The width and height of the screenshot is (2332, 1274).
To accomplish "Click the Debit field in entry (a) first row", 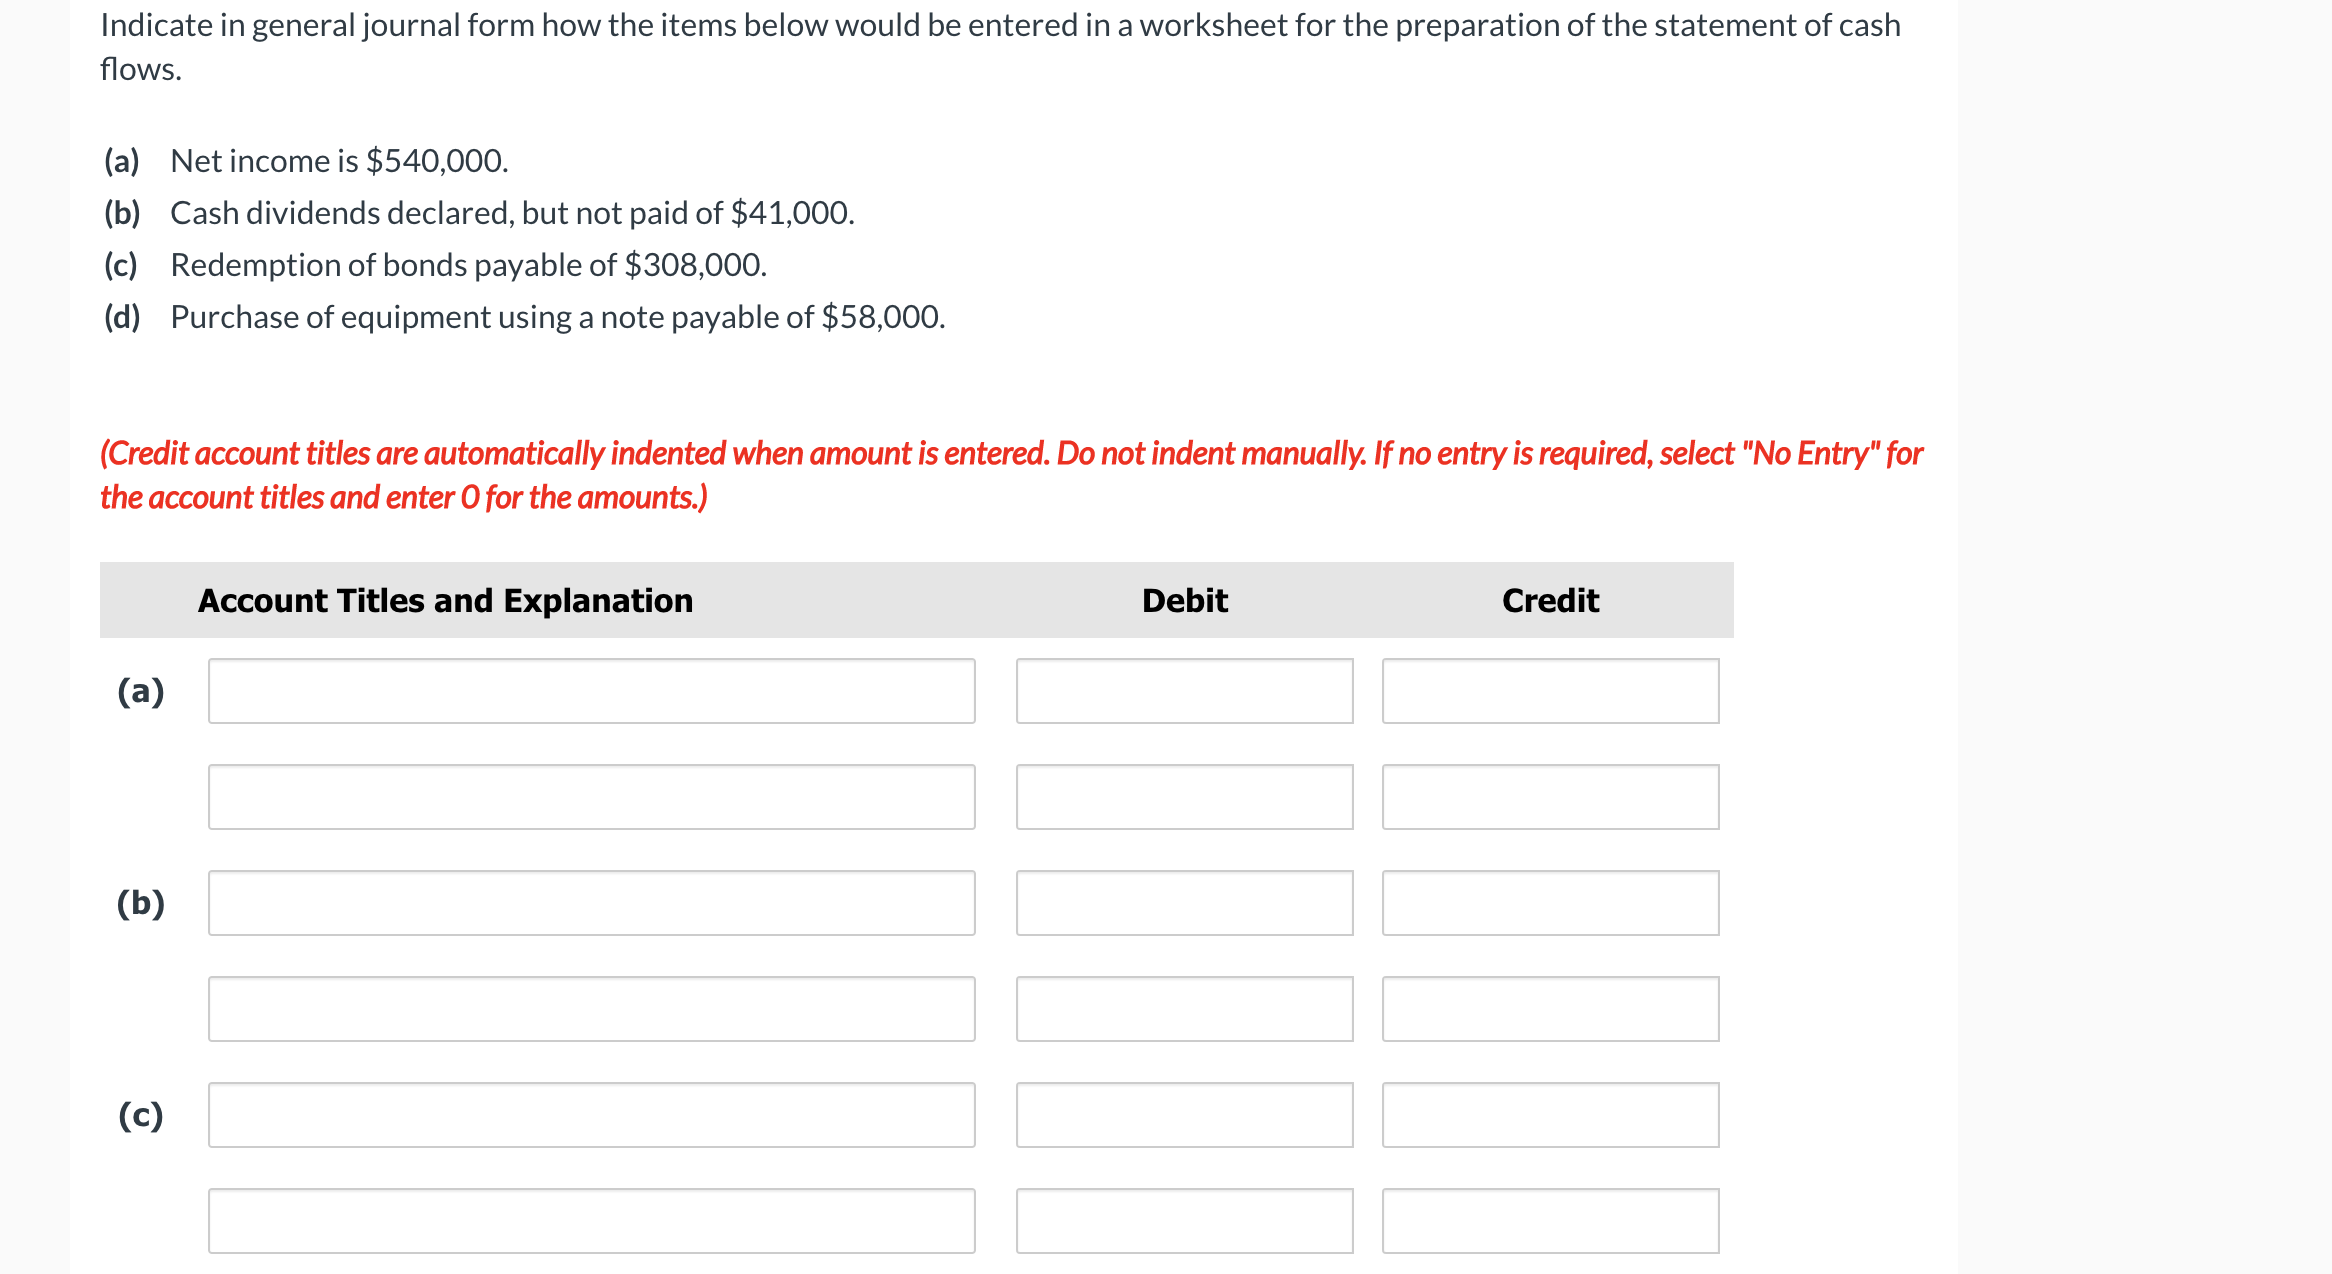I will pos(1184,690).
